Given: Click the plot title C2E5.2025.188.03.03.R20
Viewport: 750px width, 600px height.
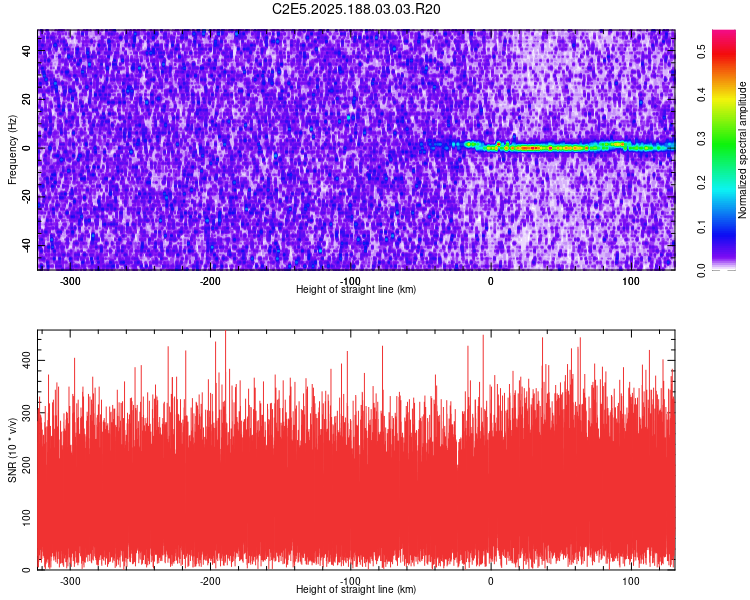Looking at the screenshot, I should click(x=356, y=9).
